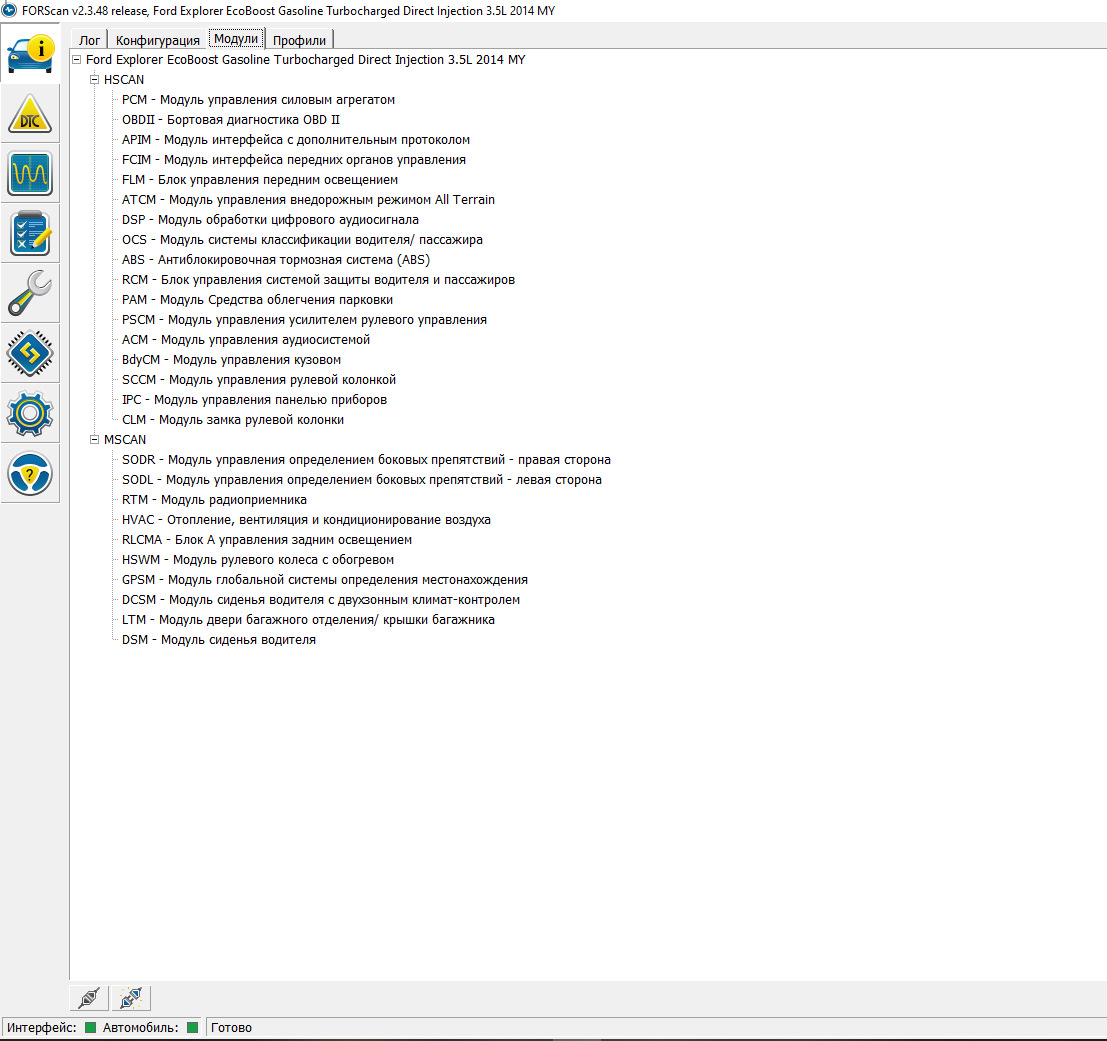Select the HSWM heated steering wheel row
The height and width of the screenshot is (1041, 1107).
258,560
